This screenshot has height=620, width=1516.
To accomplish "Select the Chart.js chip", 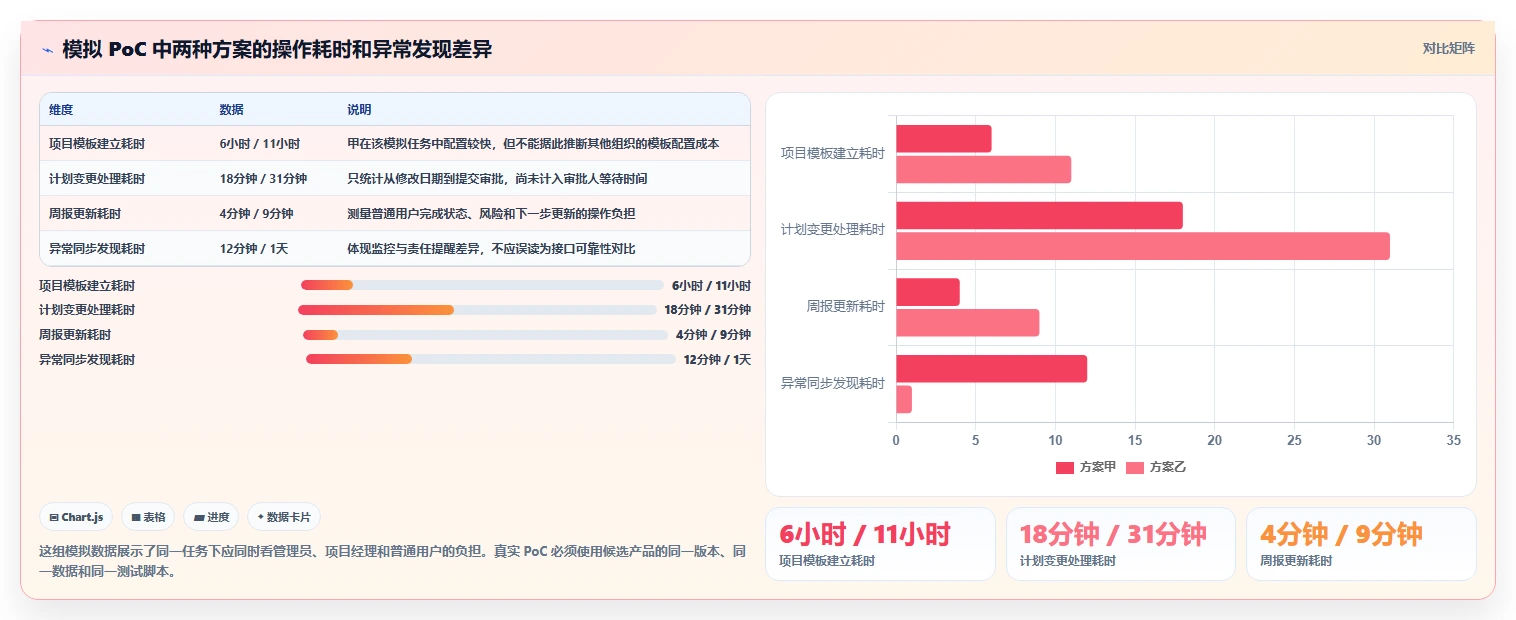I will tap(76, 517).
